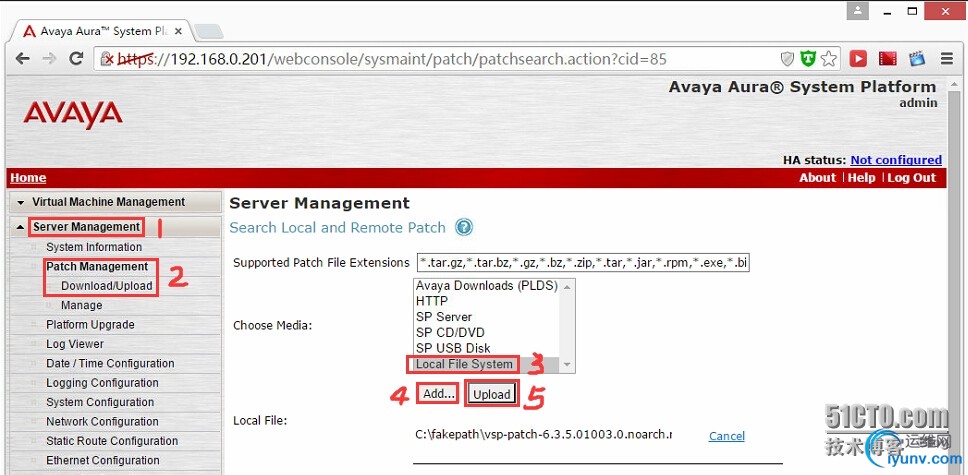Cancel the selected local file
This screenshot has height=475, width=968.
(x=727, y=436)
